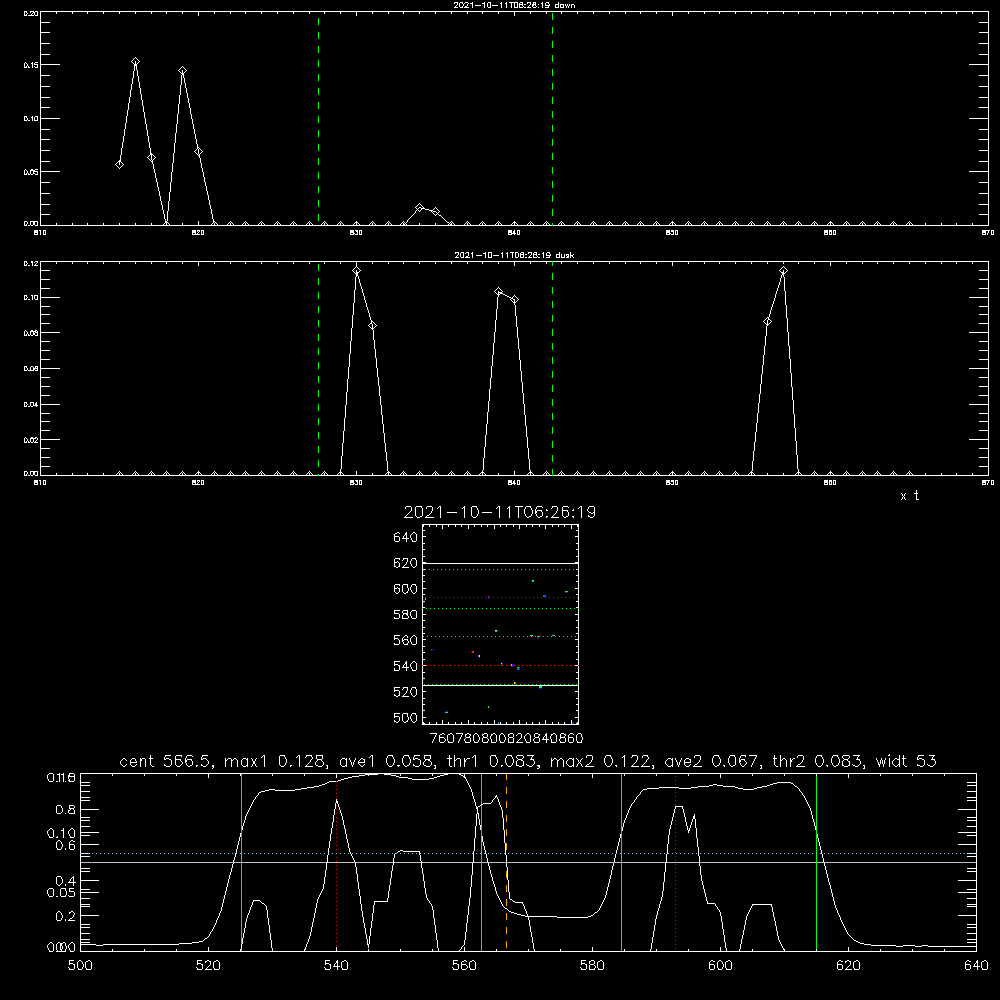This screenshot has width=1000, height=1000.
Task: Click the green vertical line just past 560
Action: 481,862
